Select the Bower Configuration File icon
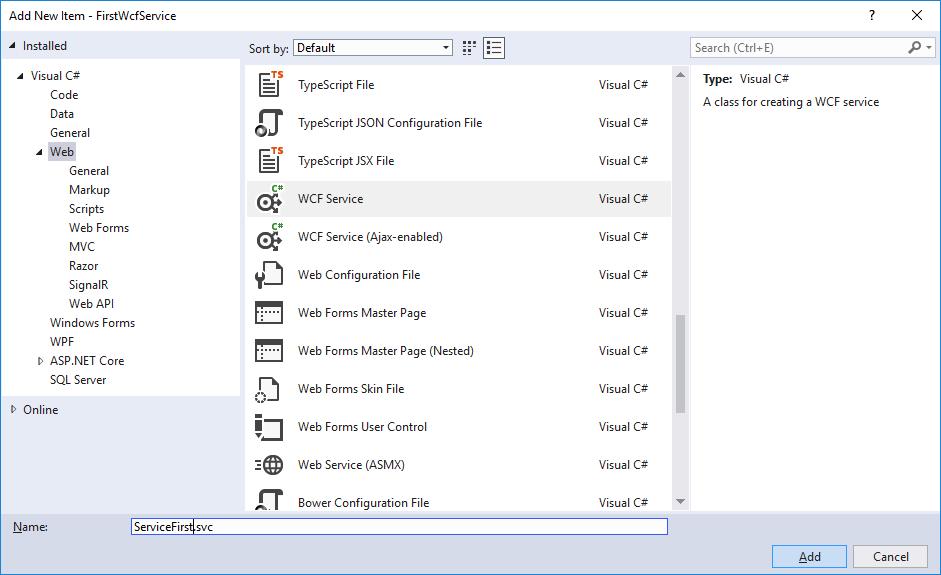Image resolution: width=941 pixels, height=575 pixels. point(269,500)
